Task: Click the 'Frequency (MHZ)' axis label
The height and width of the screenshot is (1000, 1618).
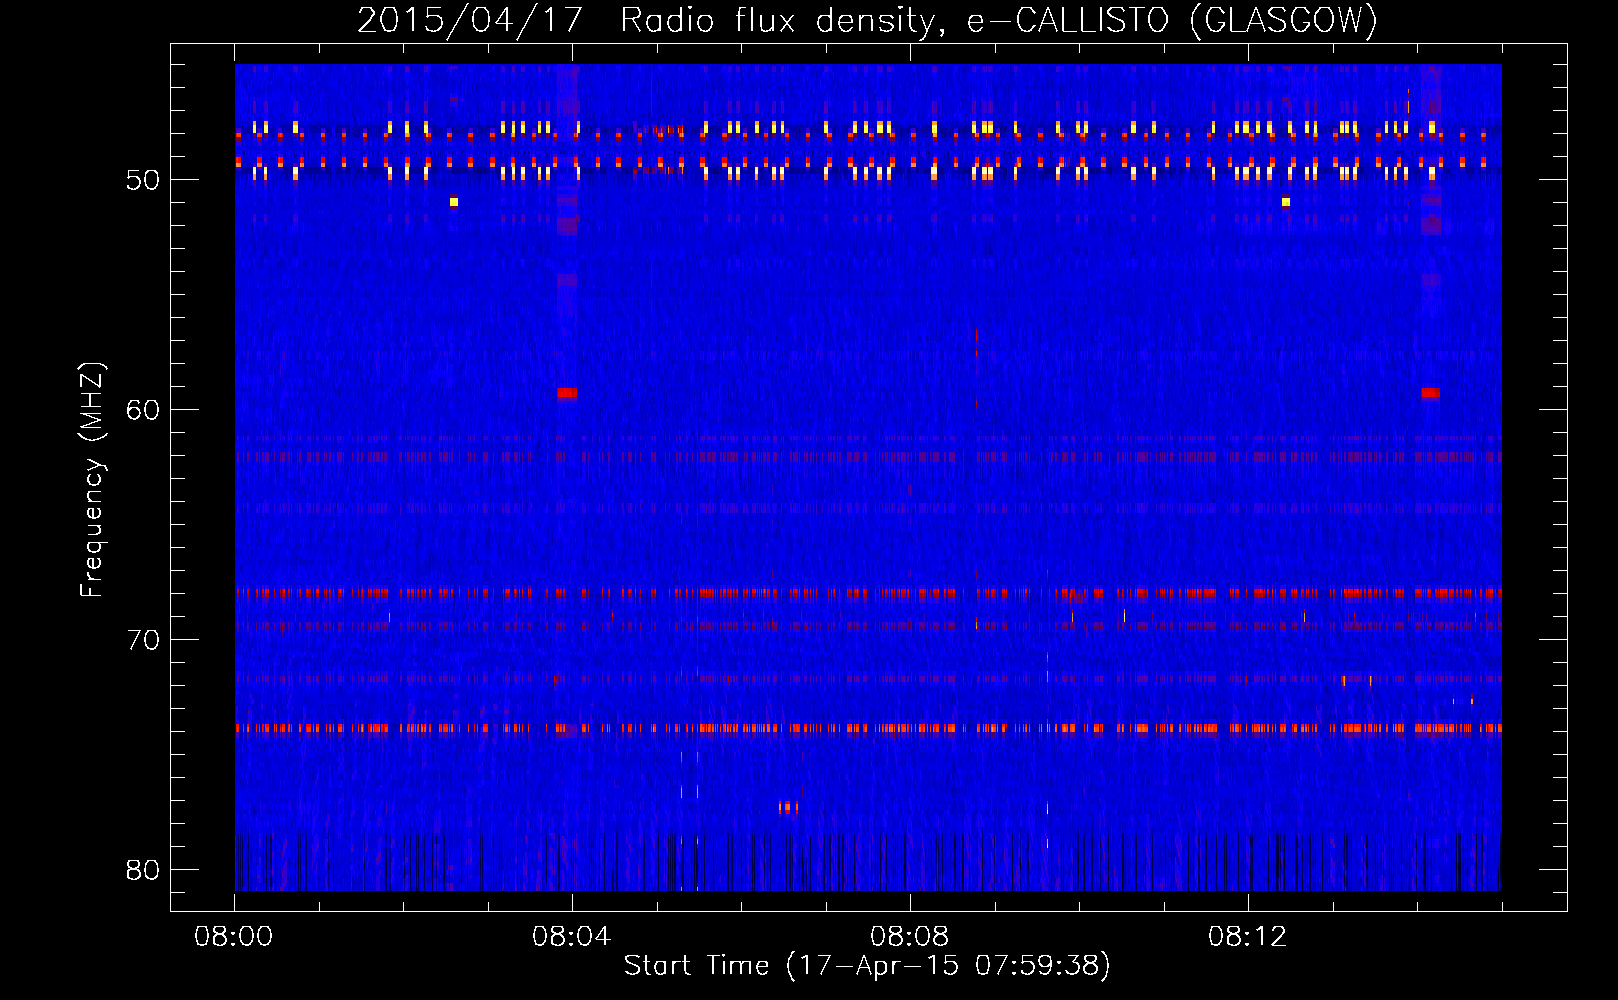Action: 92,480
